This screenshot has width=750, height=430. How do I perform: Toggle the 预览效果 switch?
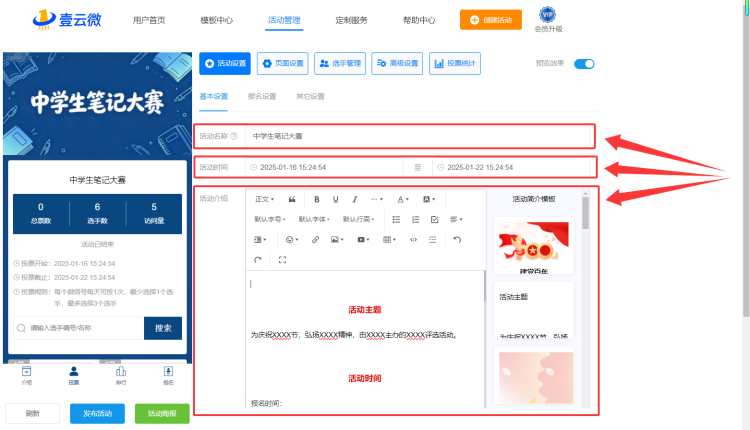[584, 64]
